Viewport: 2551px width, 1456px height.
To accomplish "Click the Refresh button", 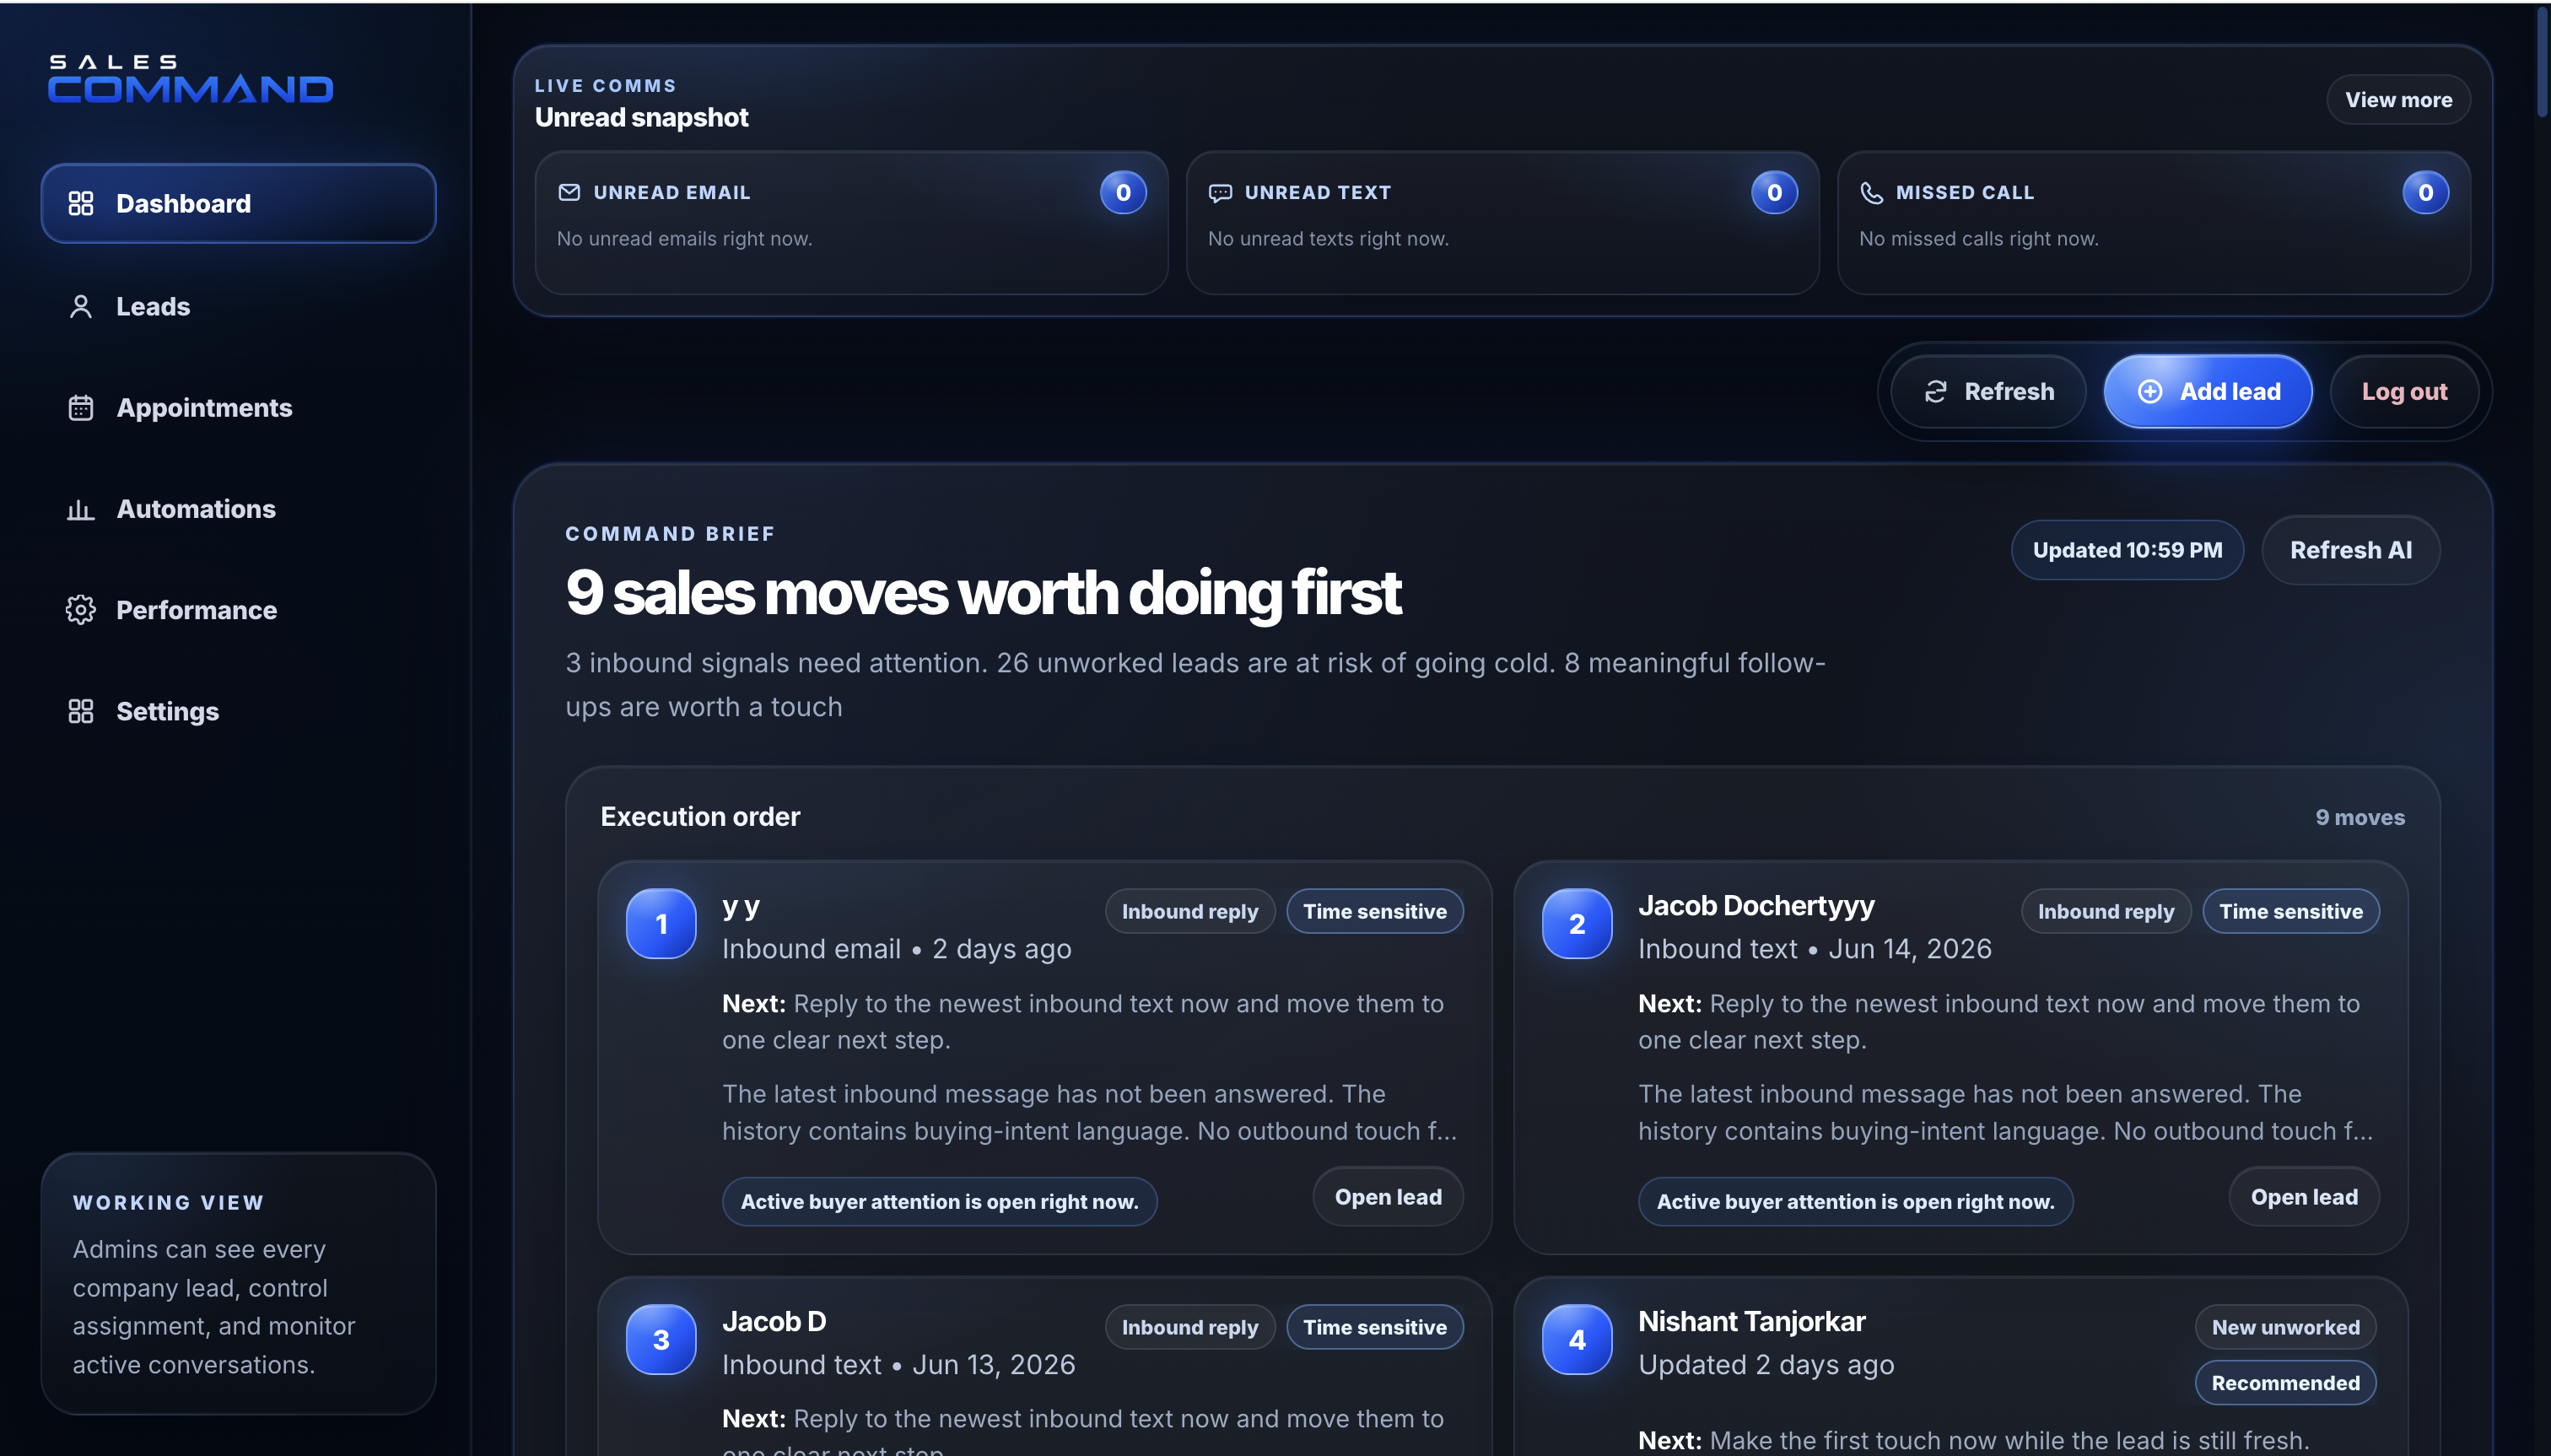I will [1988, 392].
